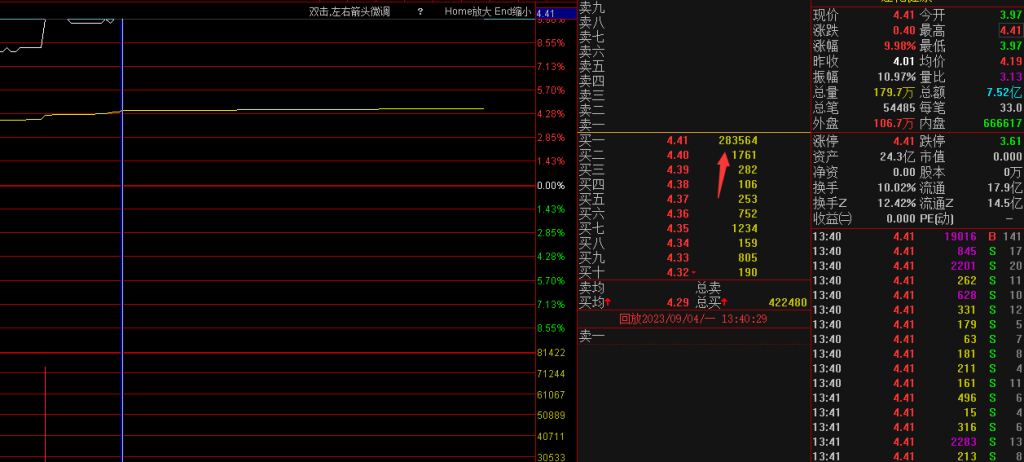Toggle the PE(动) ratio label
This screenshot has height=462, width=1024.
pyautogui.click(x=938, y=217)
